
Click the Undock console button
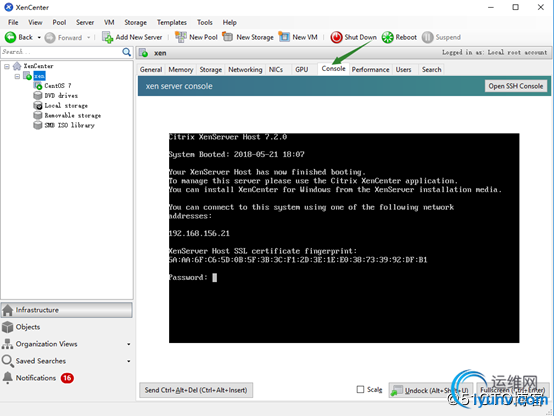point(431,390)
